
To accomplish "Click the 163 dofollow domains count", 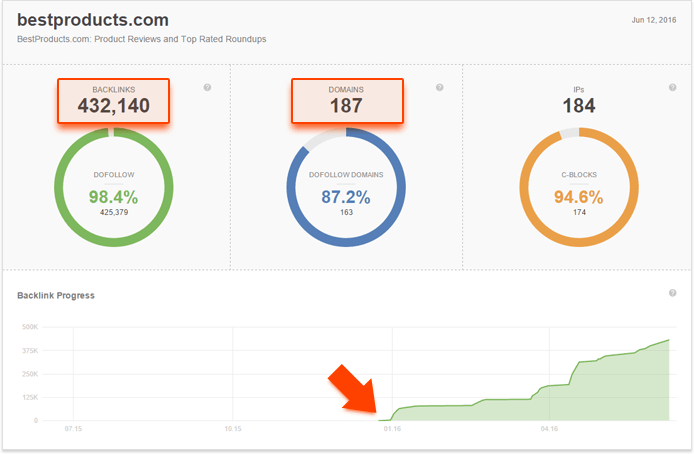I will coord(346,212).
